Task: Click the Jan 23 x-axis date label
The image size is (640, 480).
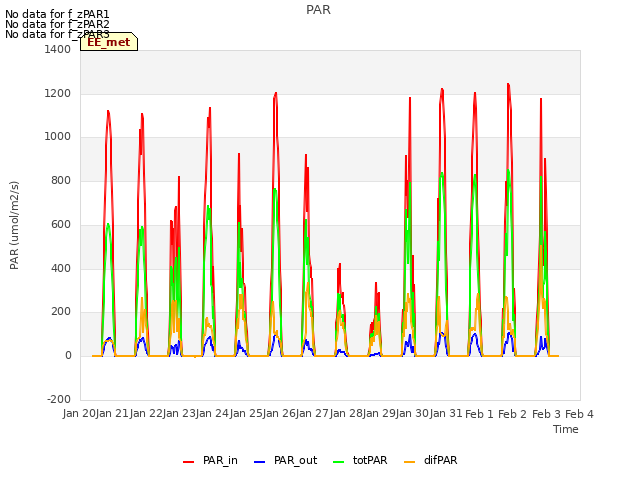Action: click(x=179, y=414)
